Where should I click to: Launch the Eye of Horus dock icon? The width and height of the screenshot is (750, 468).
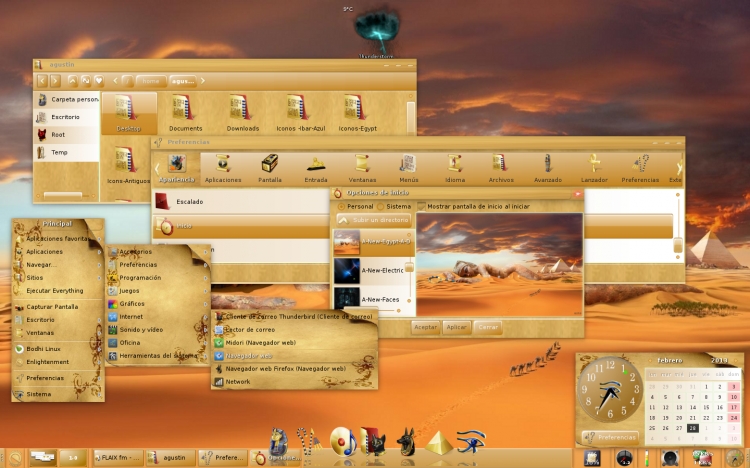(x=471, y=441)
